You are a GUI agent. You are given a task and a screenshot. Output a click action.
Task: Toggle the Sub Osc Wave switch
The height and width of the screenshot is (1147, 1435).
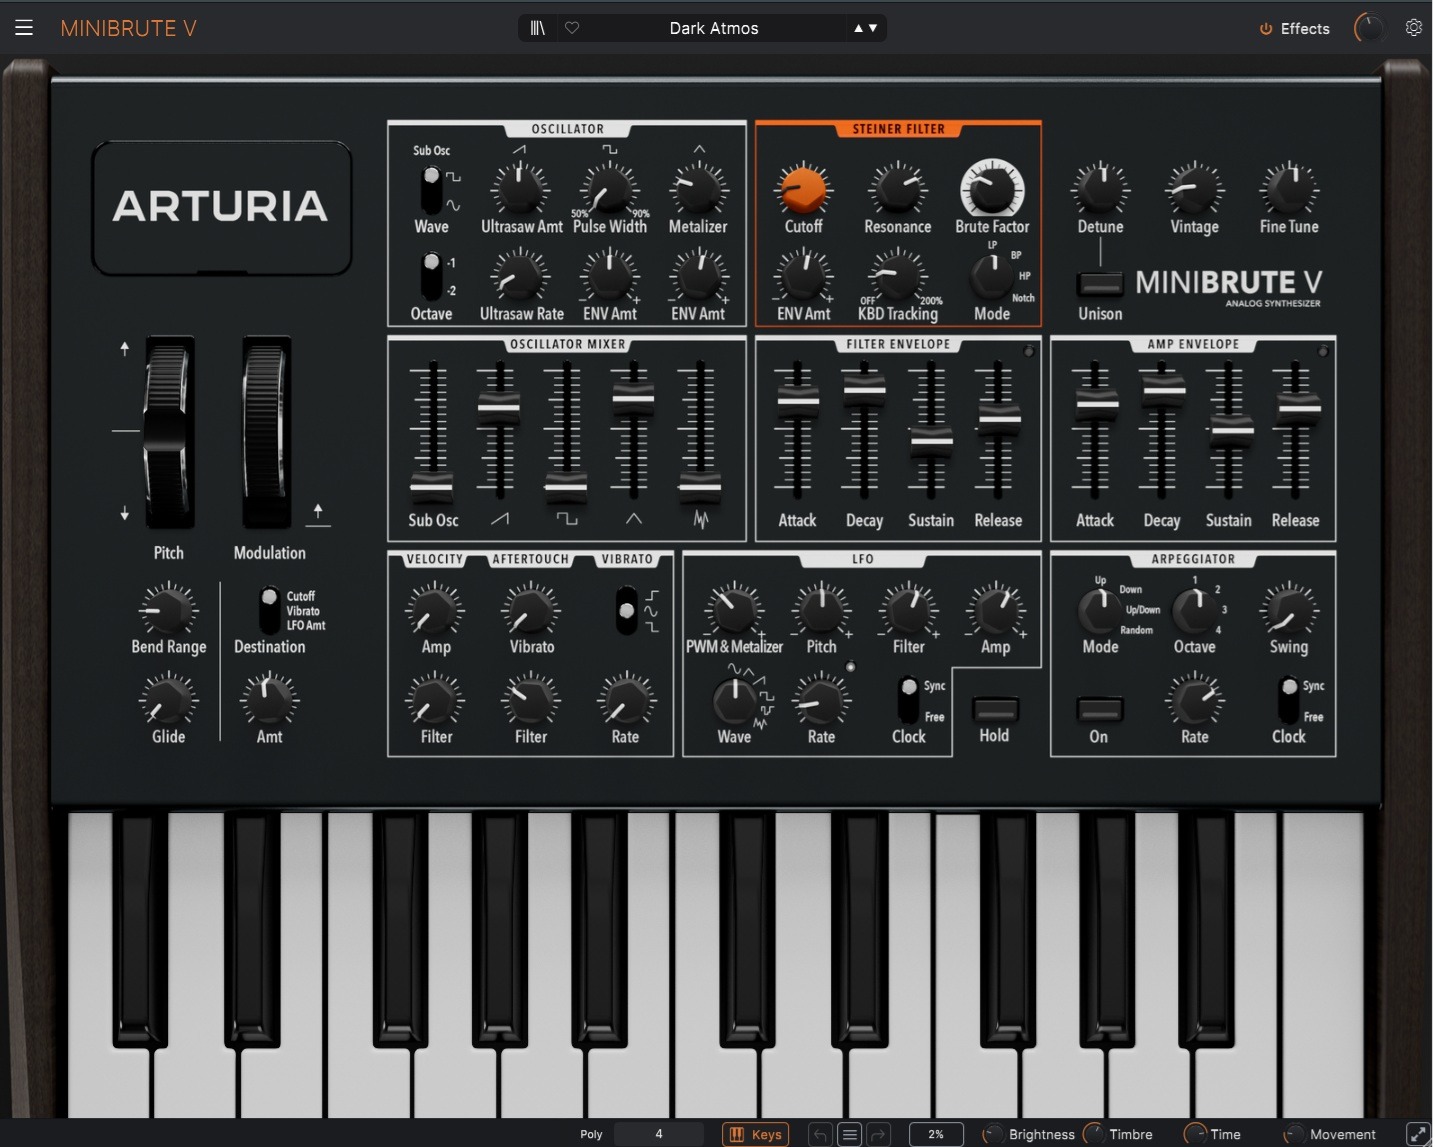(x=431, y=189)
